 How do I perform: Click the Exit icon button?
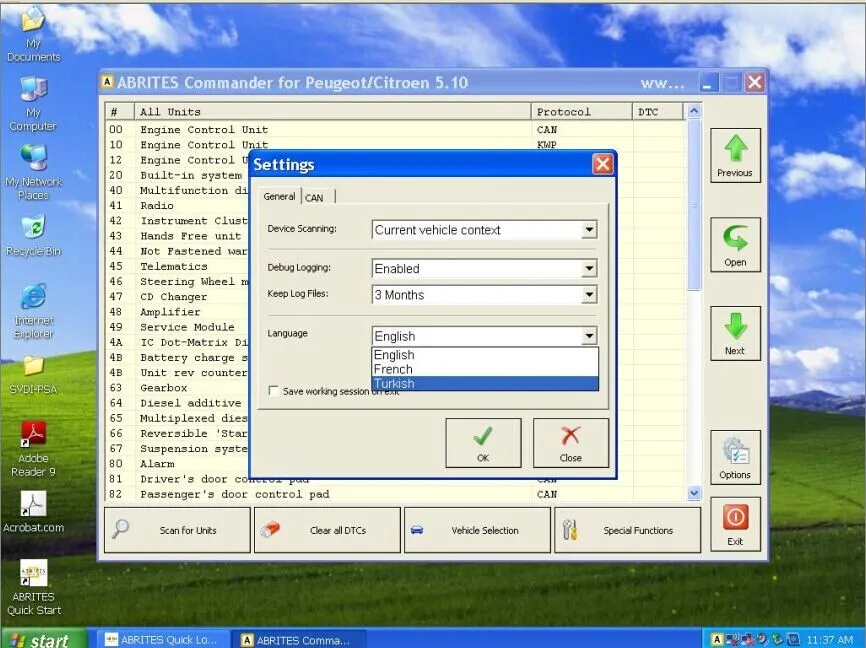(735, 523)
